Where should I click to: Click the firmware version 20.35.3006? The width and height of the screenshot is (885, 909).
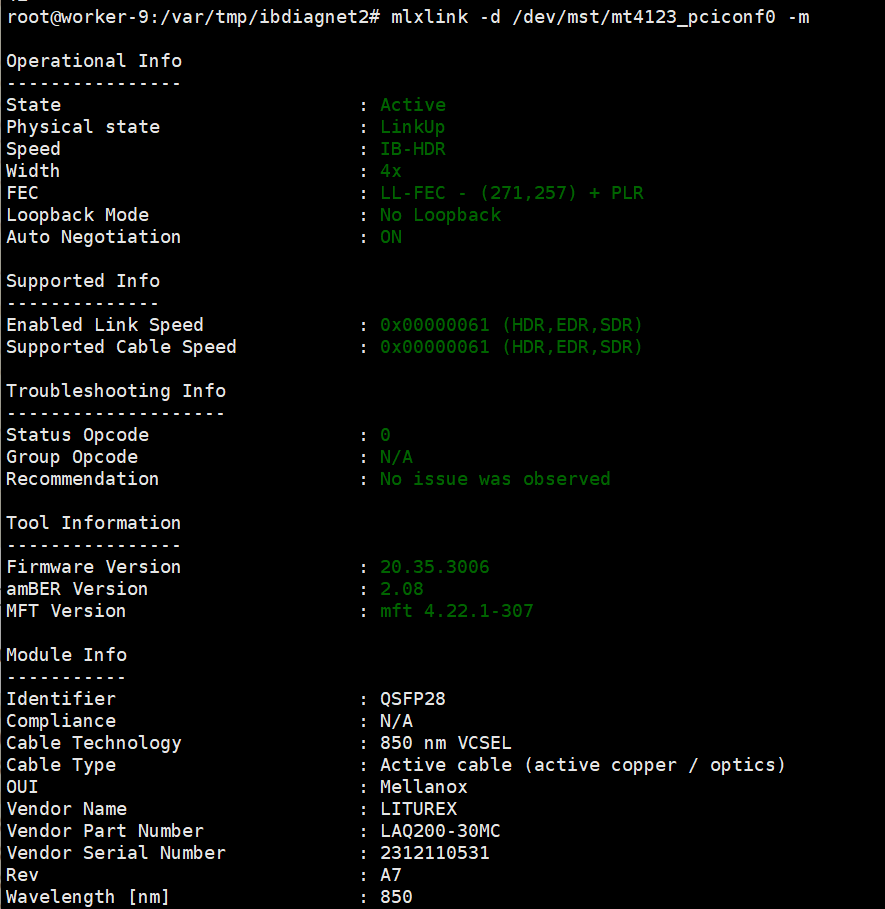tap(435, 567)
